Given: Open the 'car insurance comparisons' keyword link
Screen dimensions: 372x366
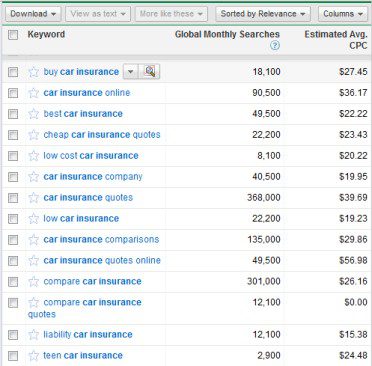Looking at the screenshot, I should (x=101, y=239).
